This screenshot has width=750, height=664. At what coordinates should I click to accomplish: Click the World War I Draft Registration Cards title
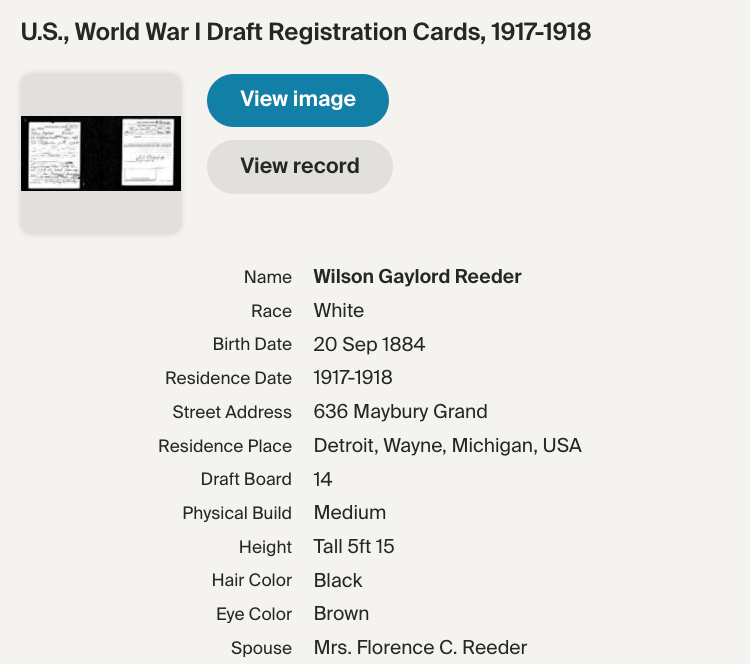click(x=306, y=32)
